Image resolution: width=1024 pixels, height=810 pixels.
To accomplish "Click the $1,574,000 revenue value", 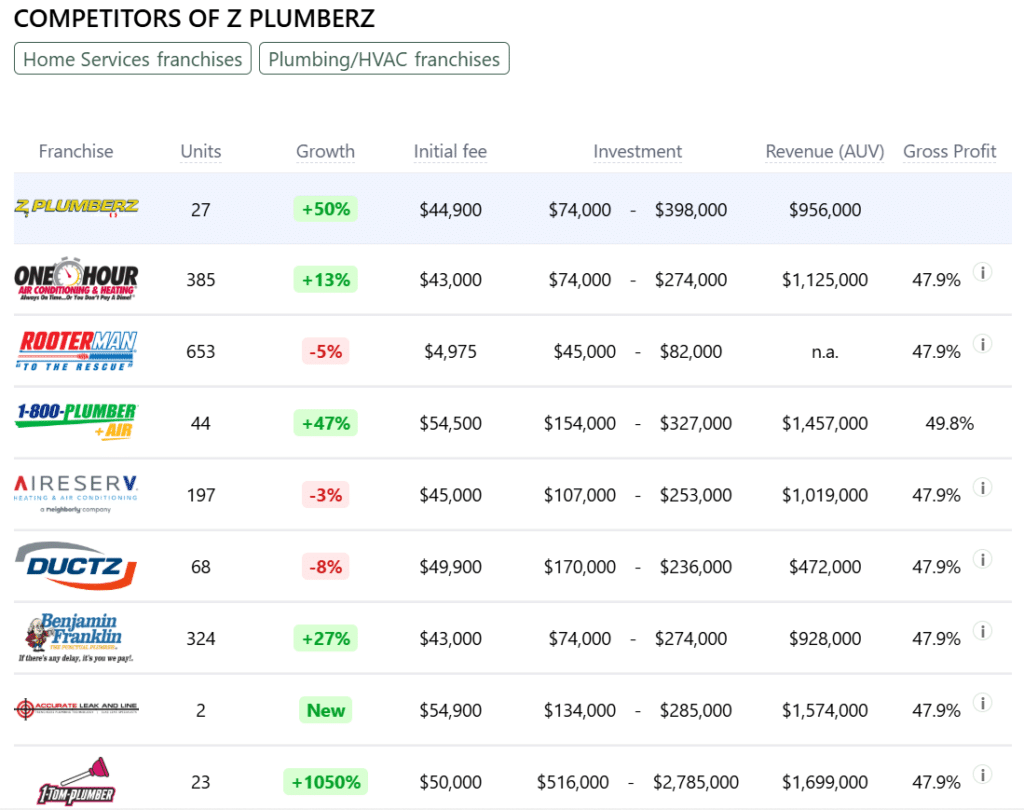I will 825,710.
